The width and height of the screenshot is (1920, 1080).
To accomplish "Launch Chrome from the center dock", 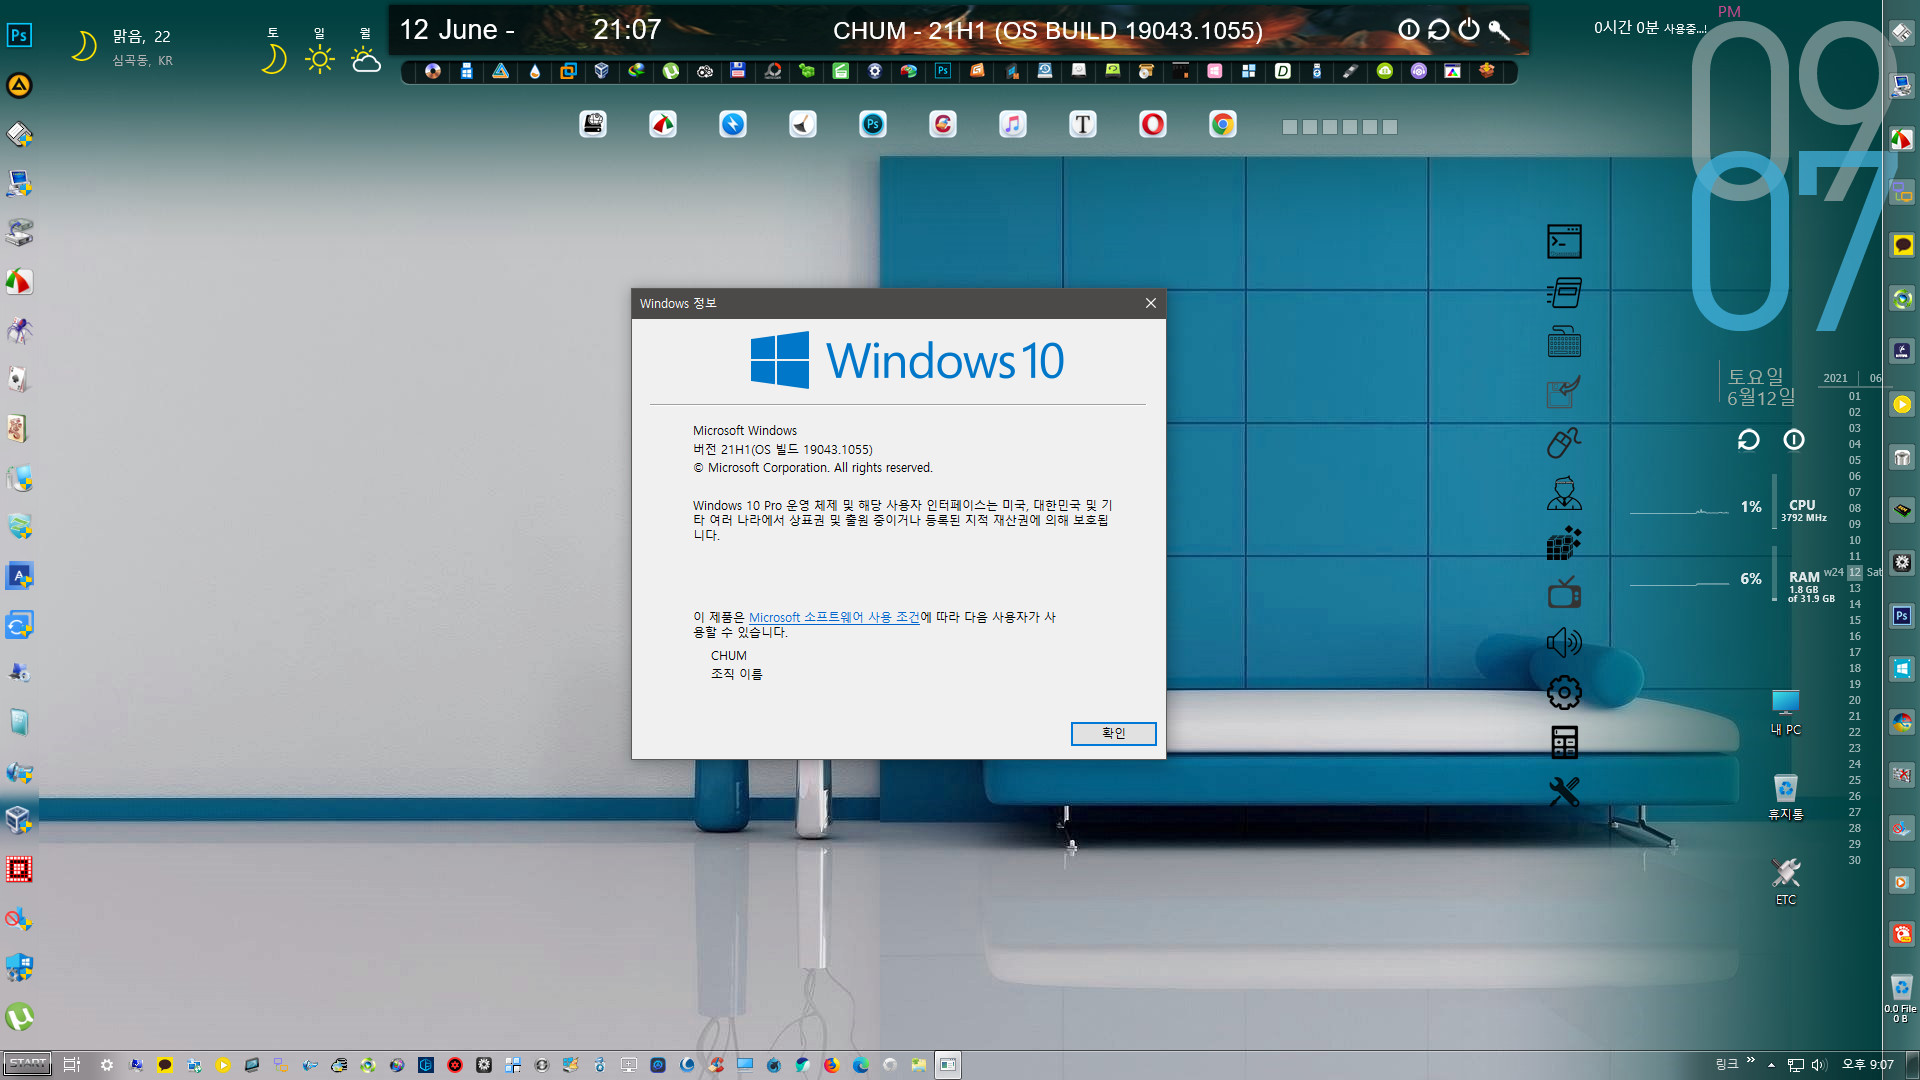I will [x=1222, y=124].
